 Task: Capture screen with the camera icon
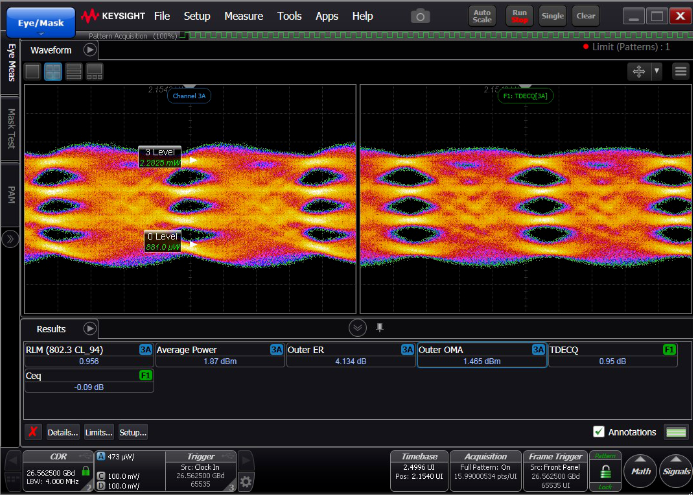coord(420,17)
